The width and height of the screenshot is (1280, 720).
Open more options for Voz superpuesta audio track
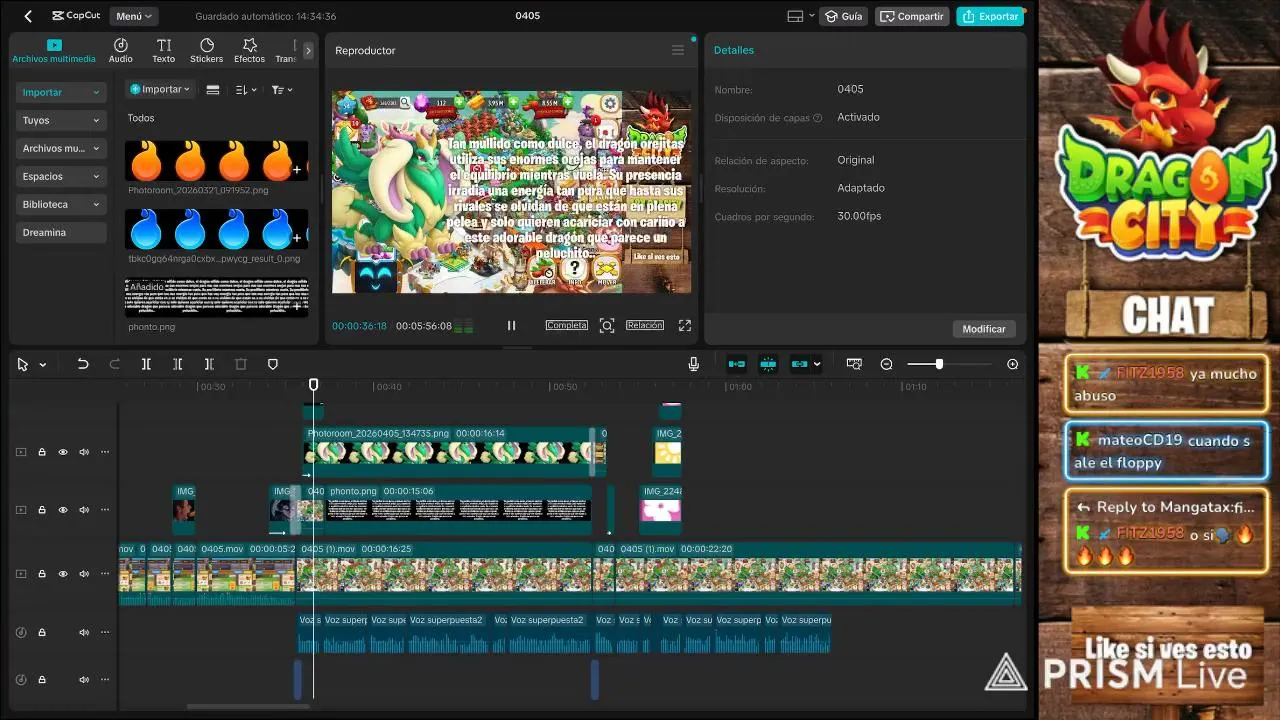[104, 633]
